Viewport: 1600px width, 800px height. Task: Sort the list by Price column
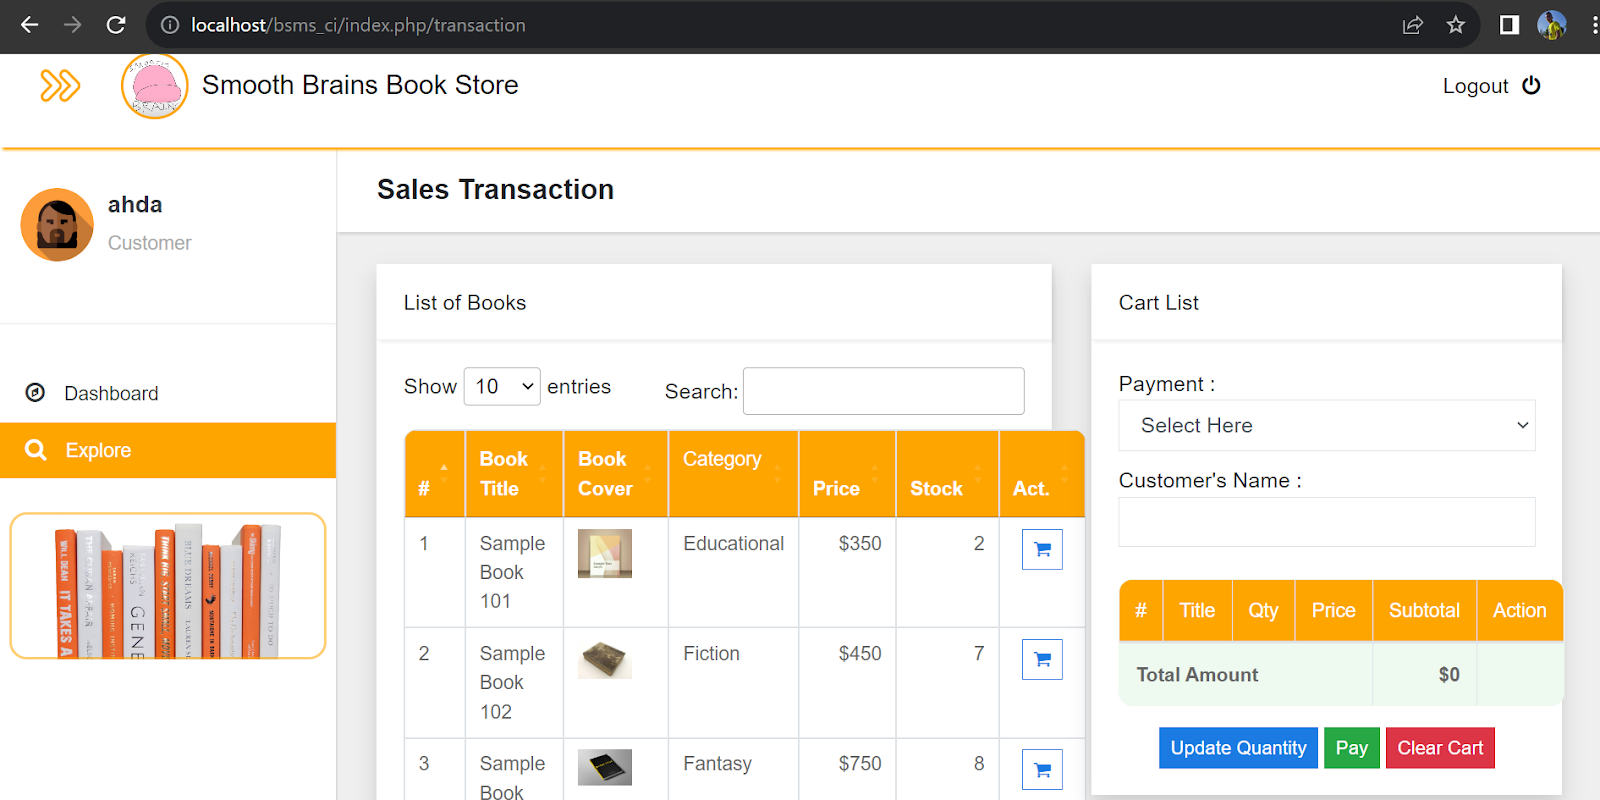pos(847,474)
